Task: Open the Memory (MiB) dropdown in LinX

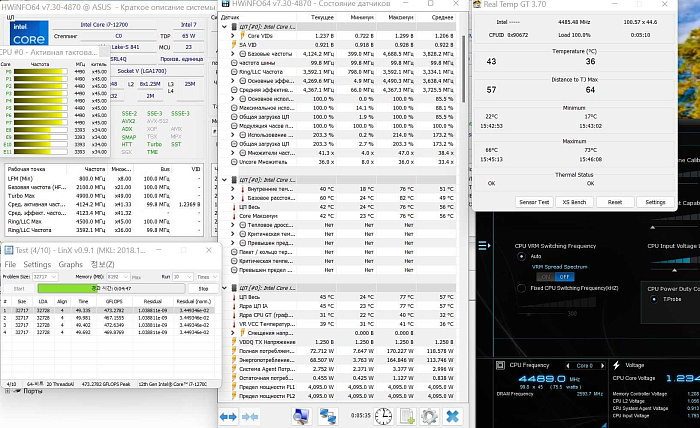Action: 118,277
